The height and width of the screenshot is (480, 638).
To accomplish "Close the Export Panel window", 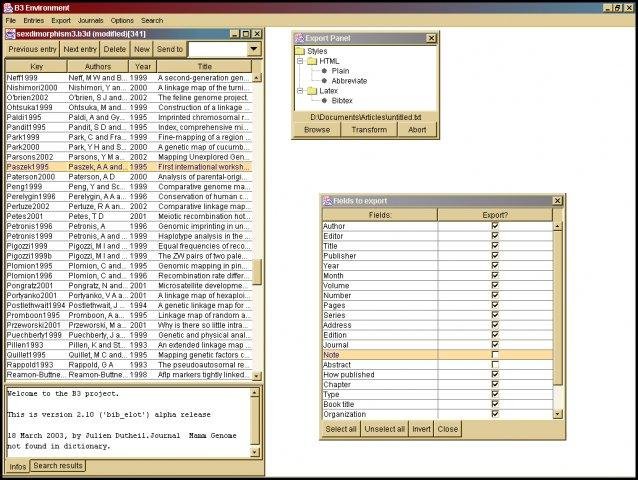I will tap(431, 38).
